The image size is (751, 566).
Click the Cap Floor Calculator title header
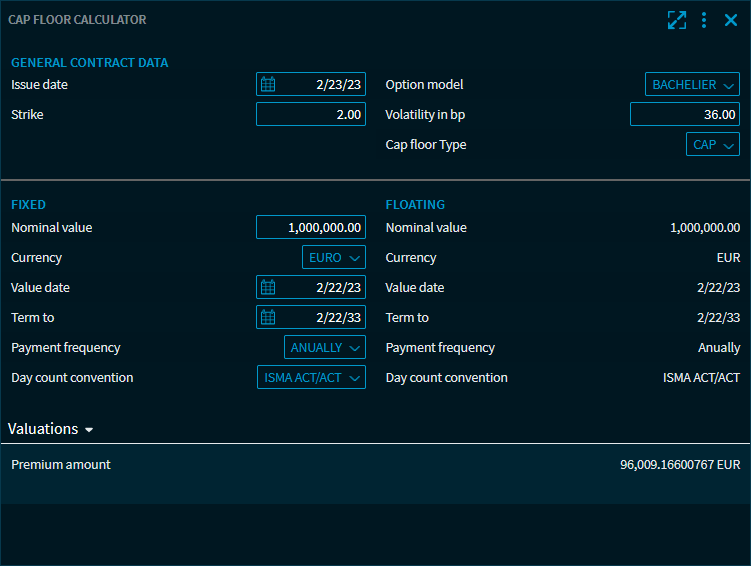click(77, 20)
